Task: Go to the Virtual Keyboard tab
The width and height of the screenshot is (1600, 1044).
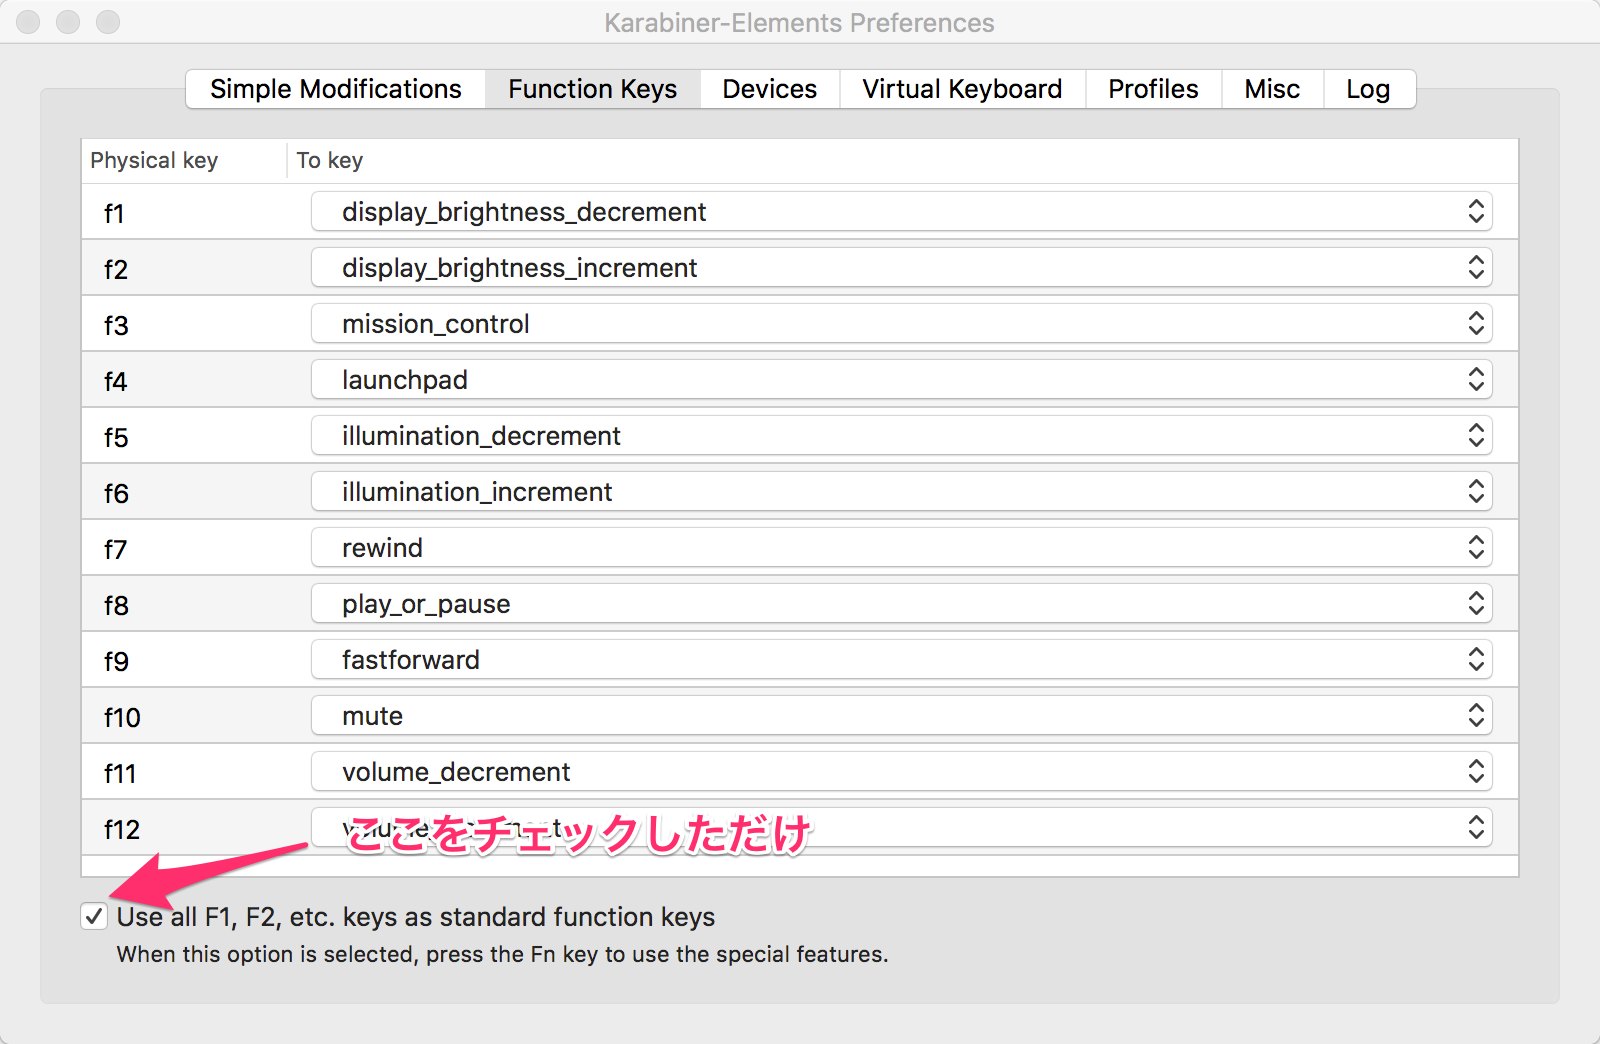Action: (962, 89)
